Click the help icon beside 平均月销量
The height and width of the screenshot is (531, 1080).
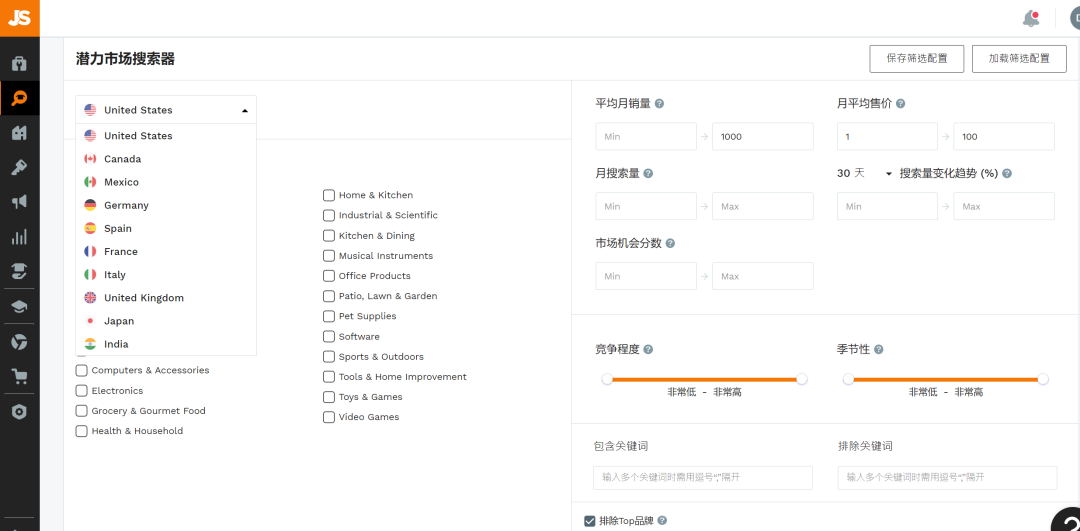click(x=660, y=104)
